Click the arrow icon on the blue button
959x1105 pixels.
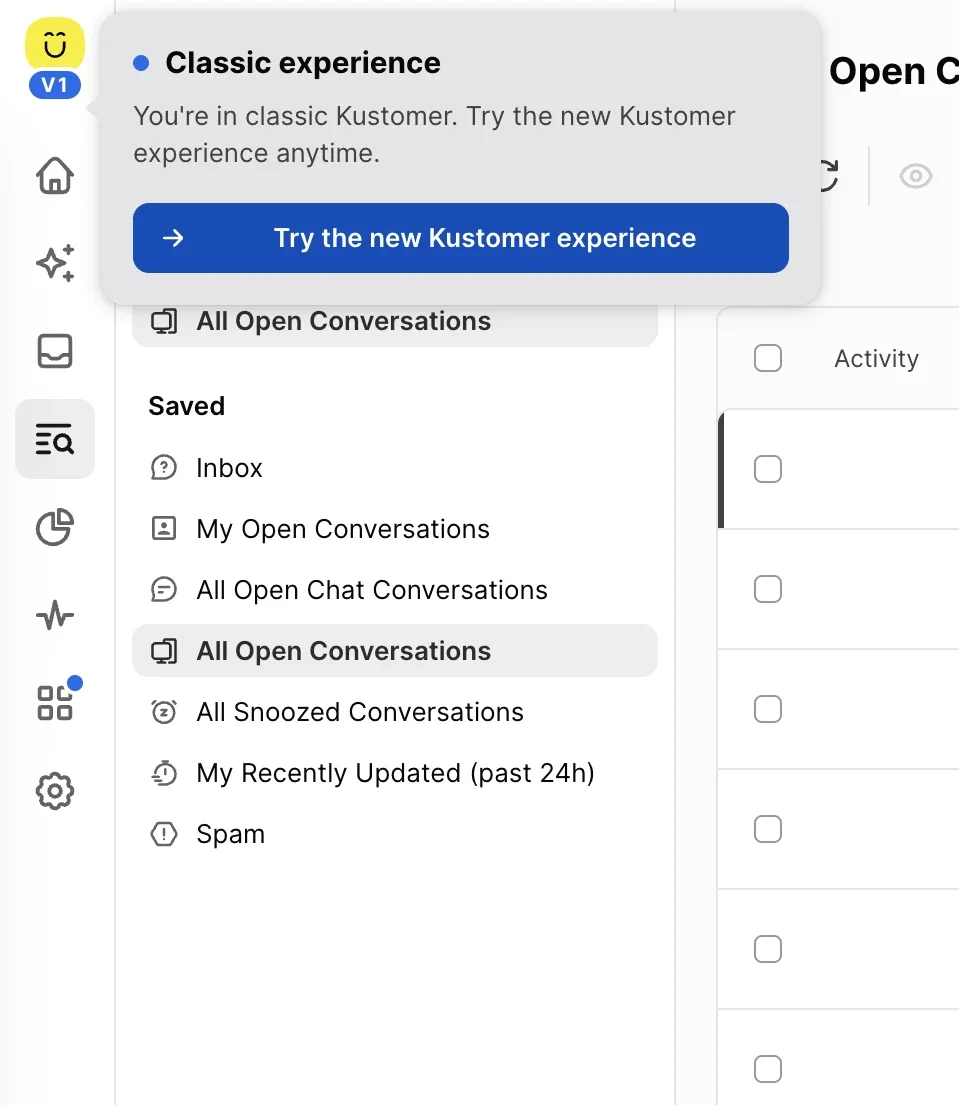[173, 238]
